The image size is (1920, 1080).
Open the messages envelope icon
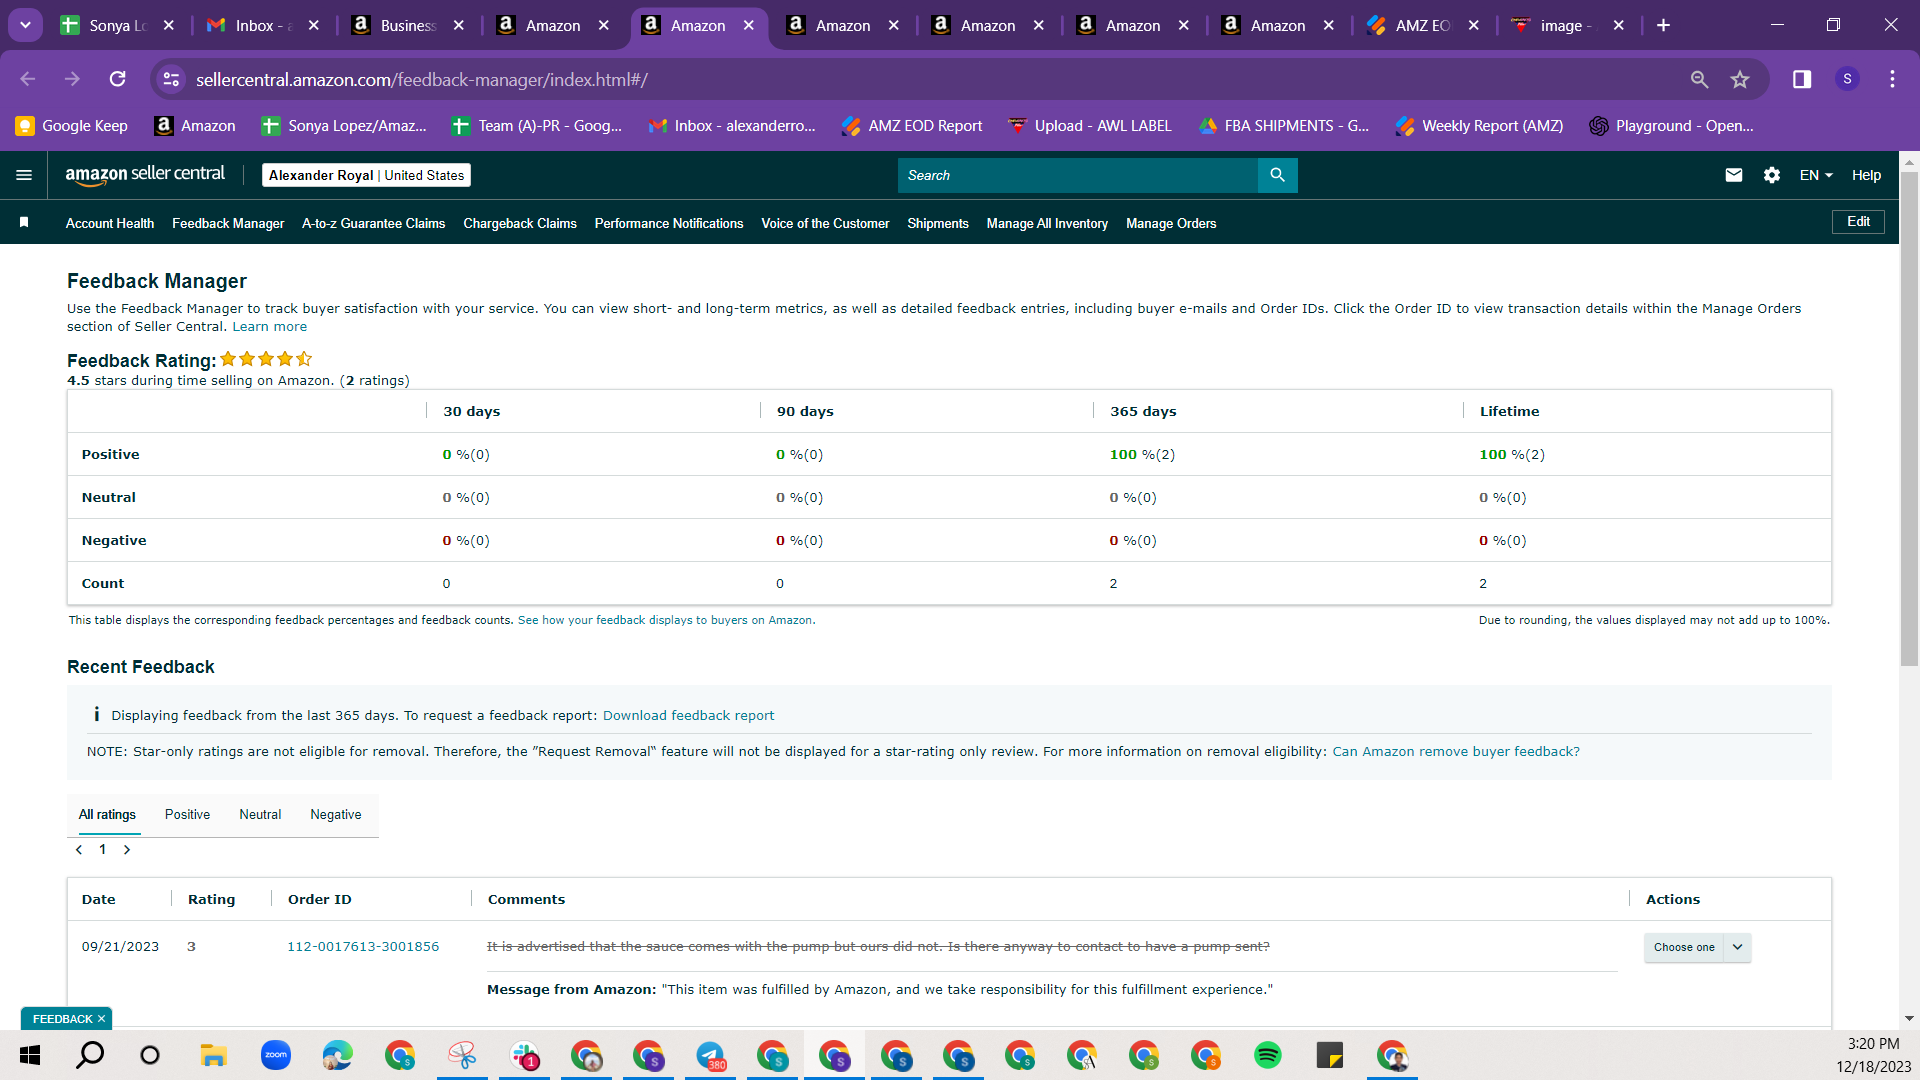tap(1734, 175)
